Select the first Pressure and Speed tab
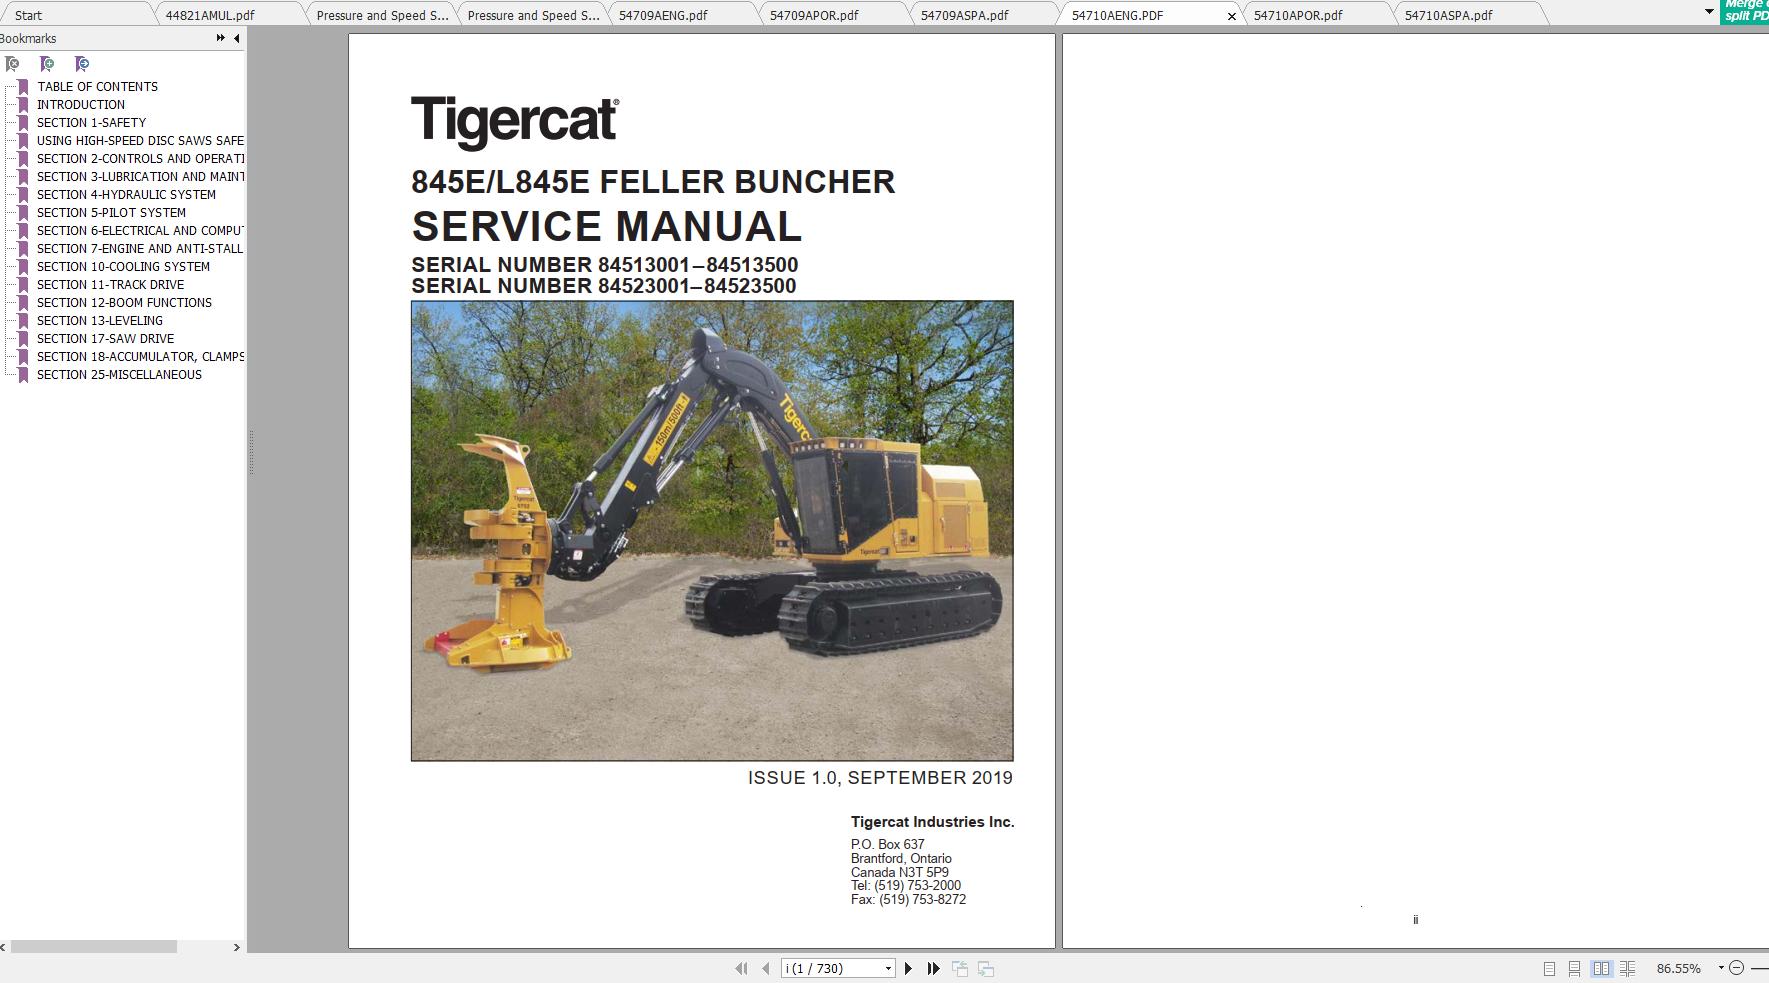This screenshot has height=983, width=1769. [382, 15]
